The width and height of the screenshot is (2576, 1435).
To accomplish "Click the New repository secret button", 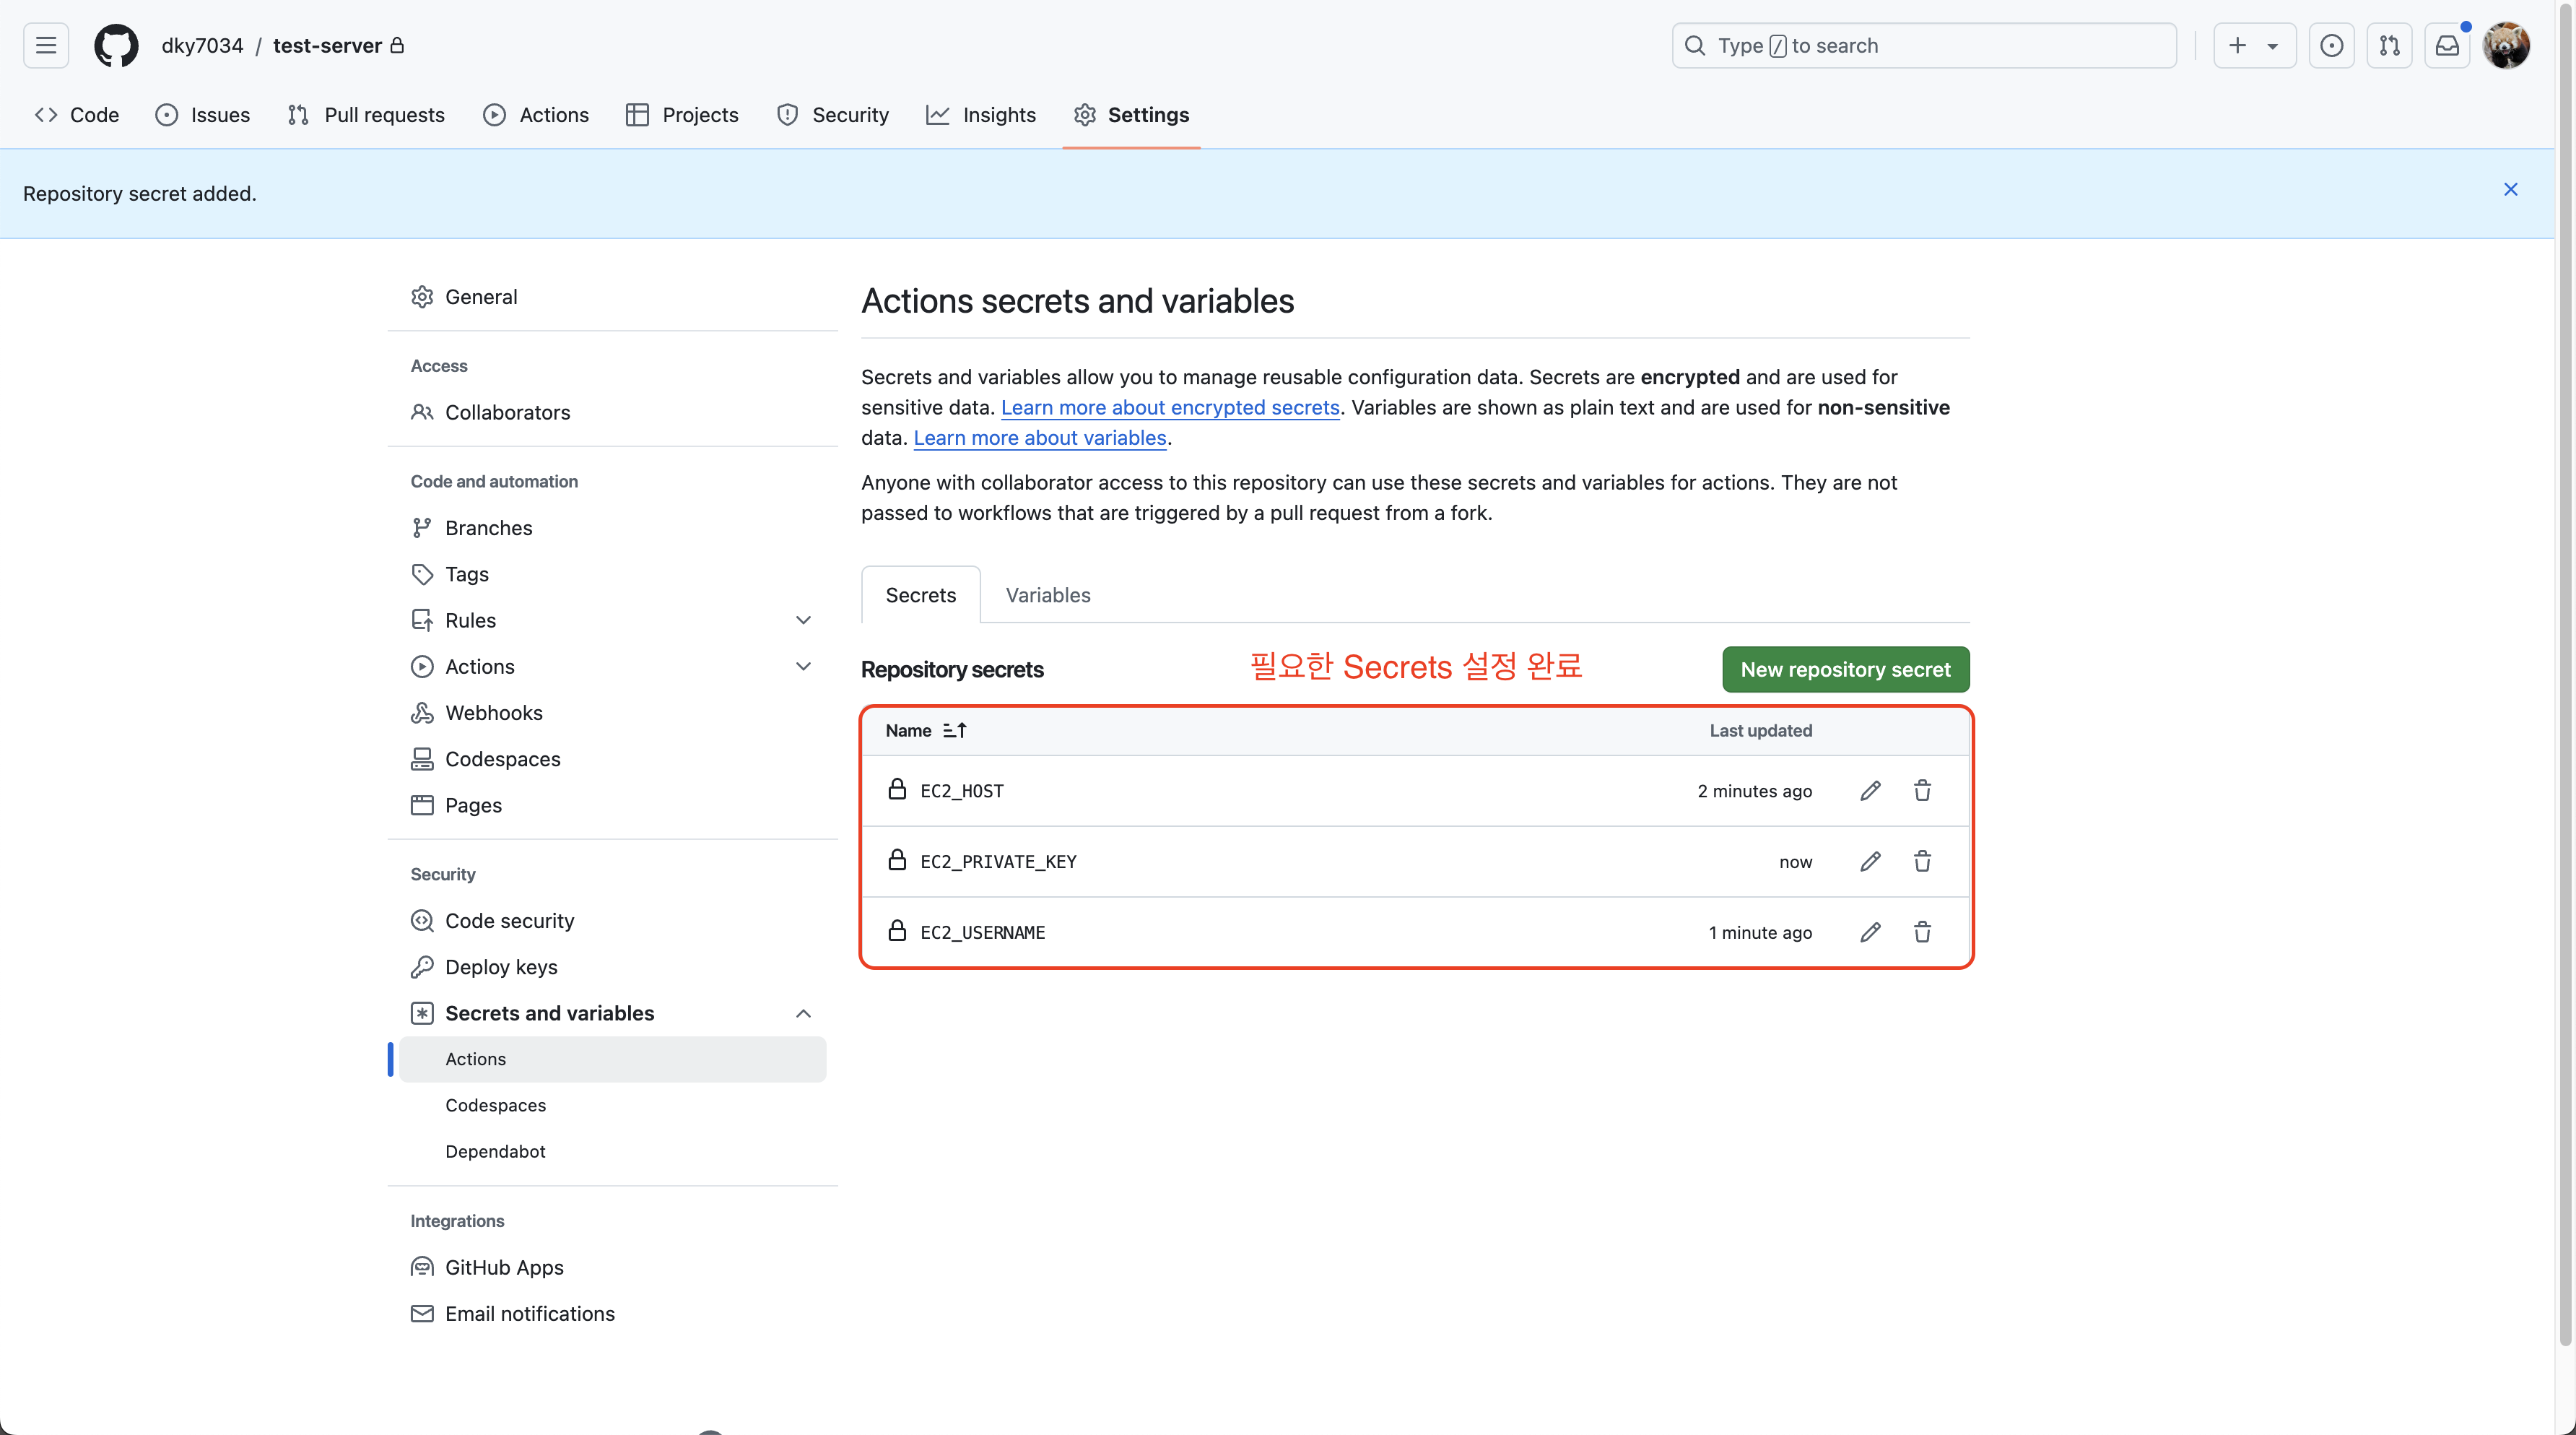I will pyautogui.click(x=1845, y=669).
